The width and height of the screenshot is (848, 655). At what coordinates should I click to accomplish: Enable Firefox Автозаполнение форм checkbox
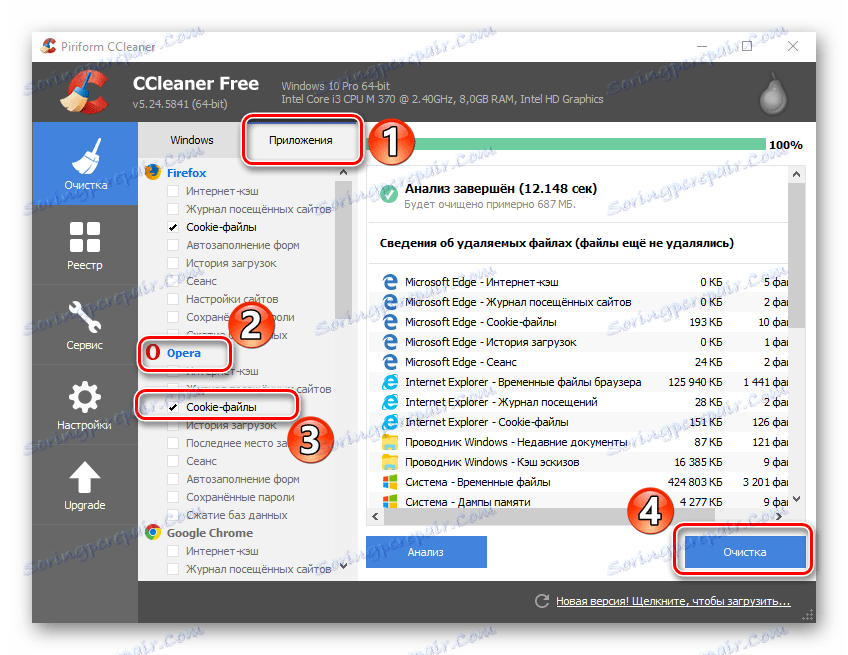(x=173, y=245)
